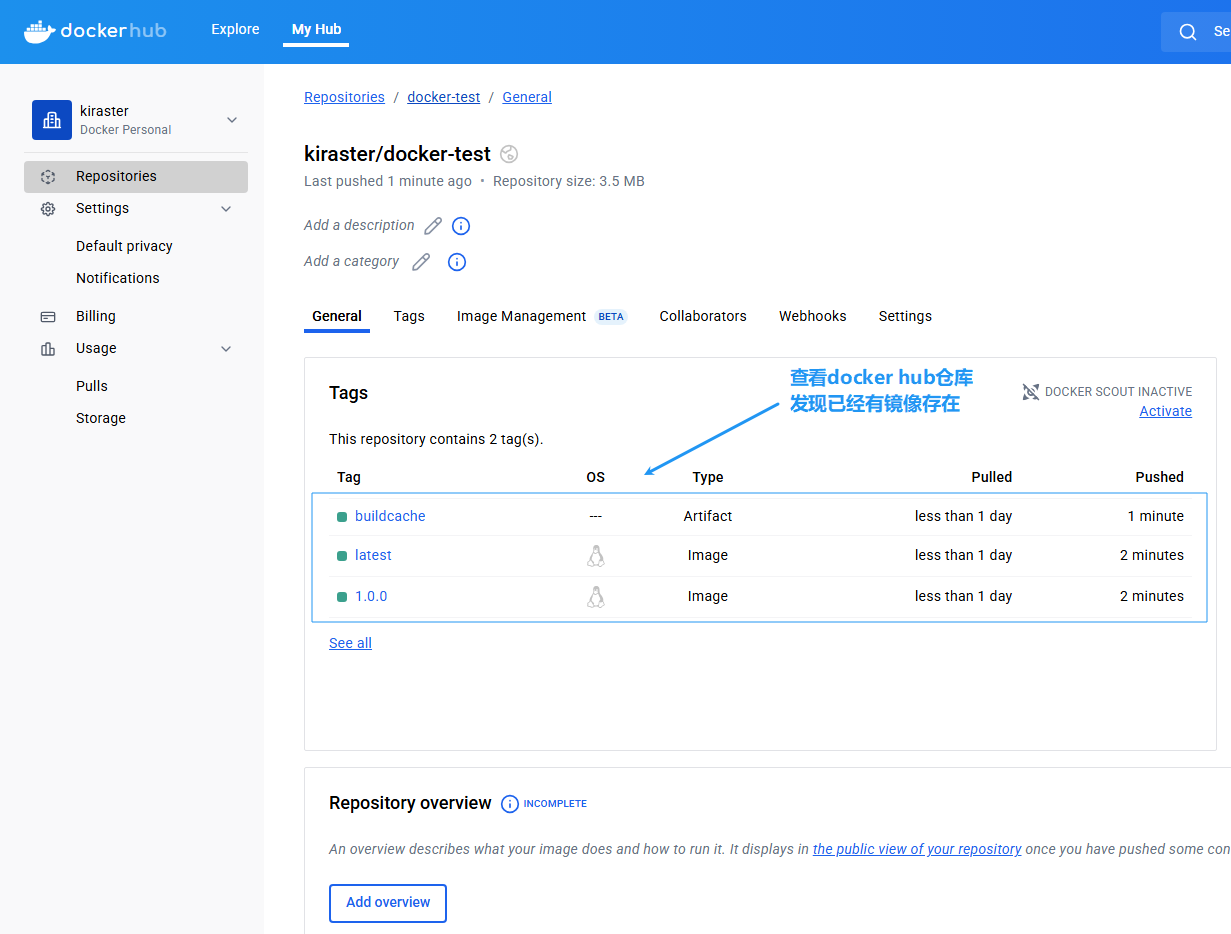
Task: Click the docker-test breadcrumb link
Action: [444, 97]
